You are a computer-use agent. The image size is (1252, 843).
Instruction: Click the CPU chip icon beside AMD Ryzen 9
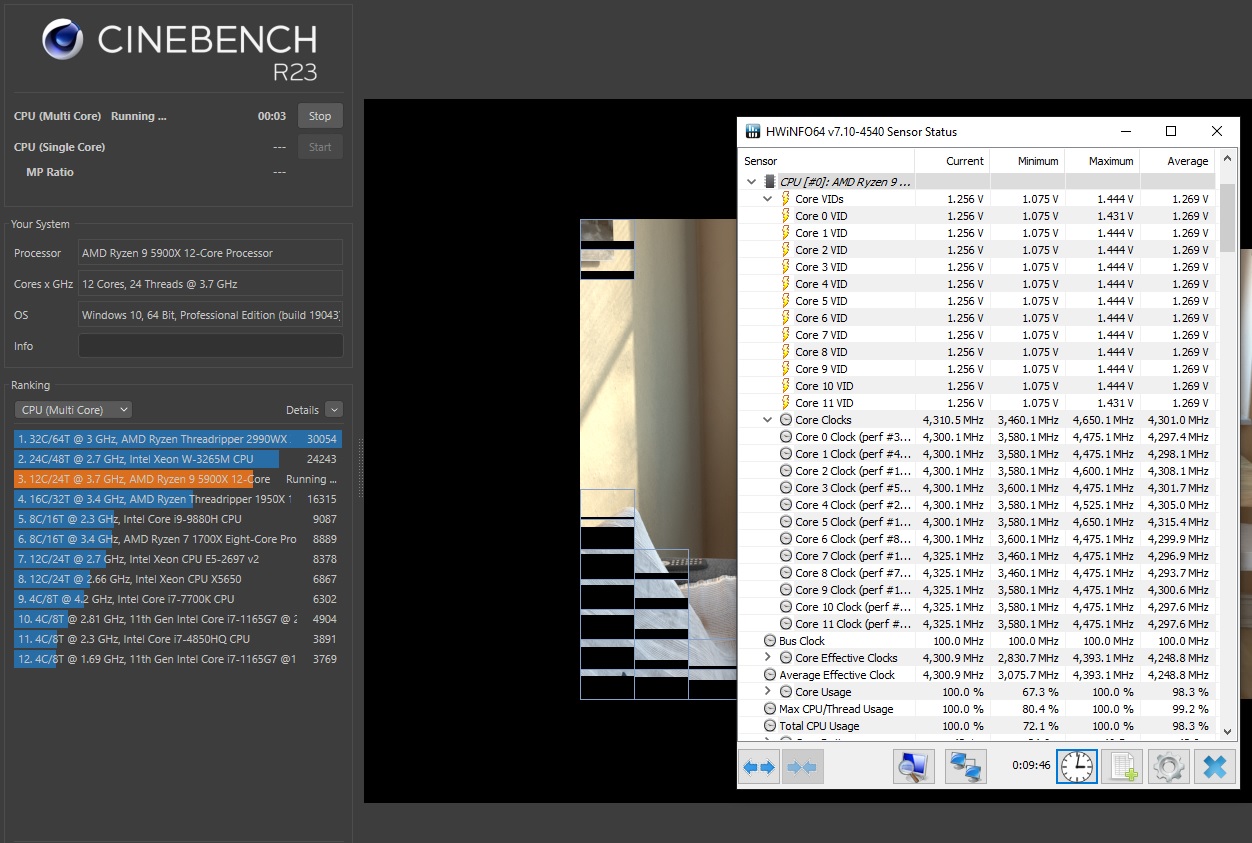pos(769,182)
